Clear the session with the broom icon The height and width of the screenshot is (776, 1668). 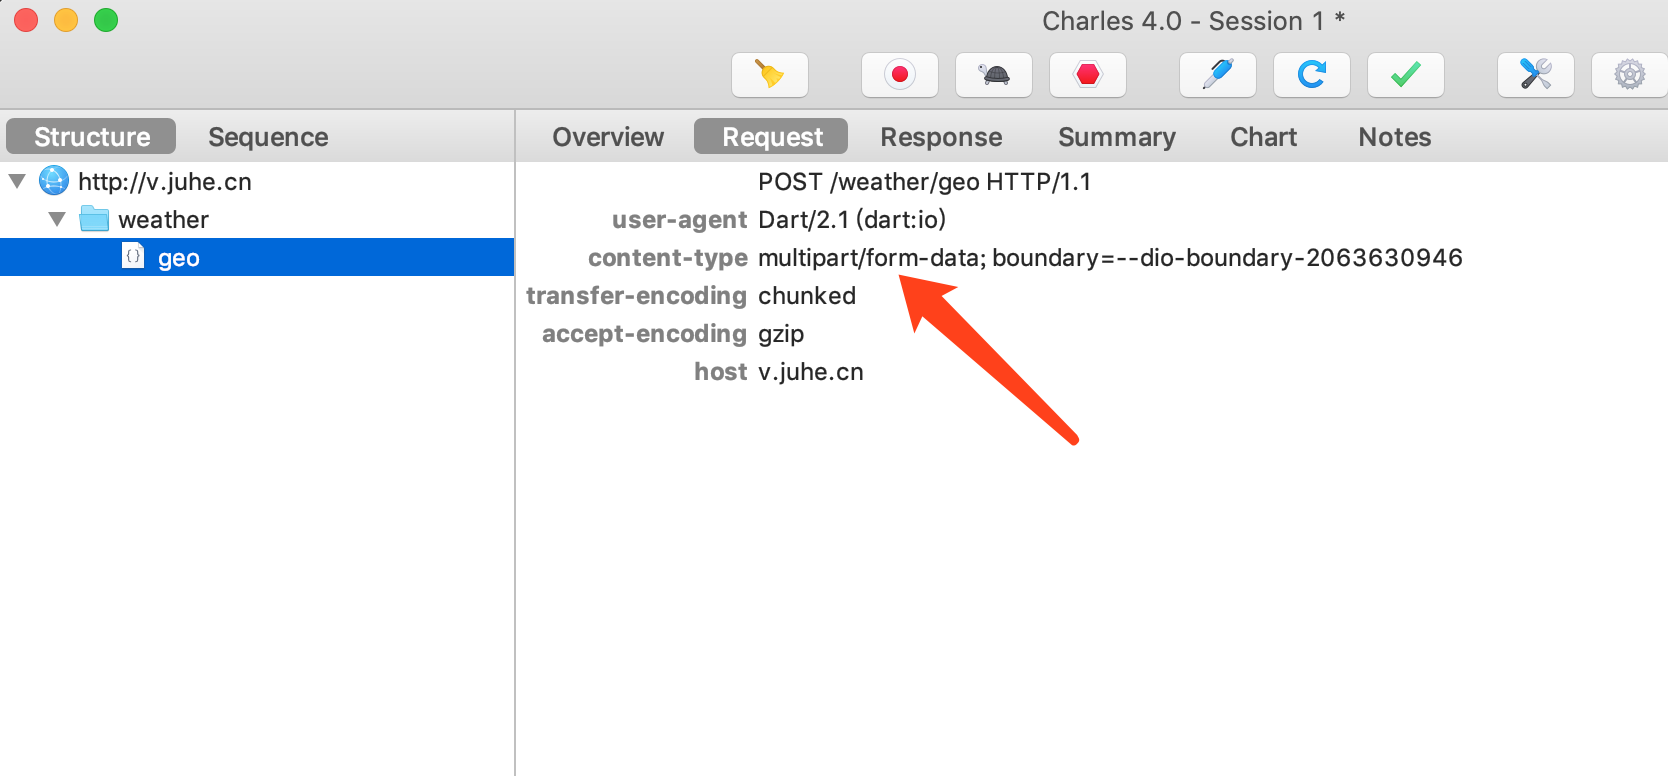click(x=769, y=75)
